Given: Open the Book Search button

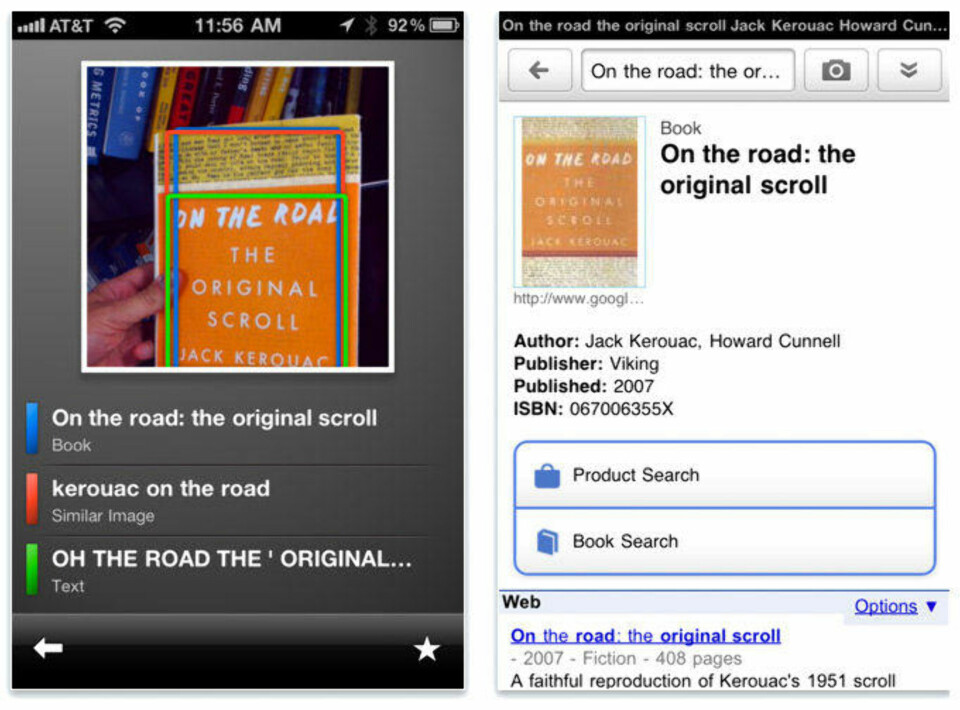Looking at the screenshot, I should 725,542.
